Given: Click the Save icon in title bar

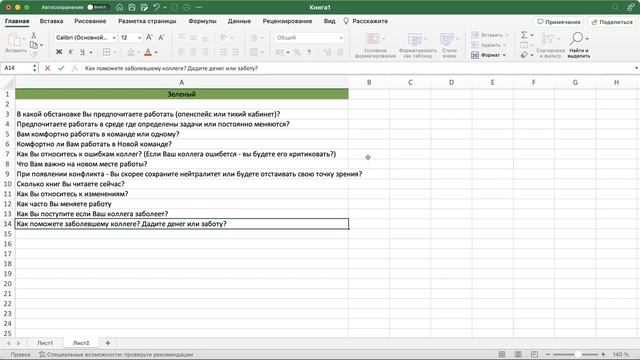Looking at the screenshot, I should click(x=132, y=7).
